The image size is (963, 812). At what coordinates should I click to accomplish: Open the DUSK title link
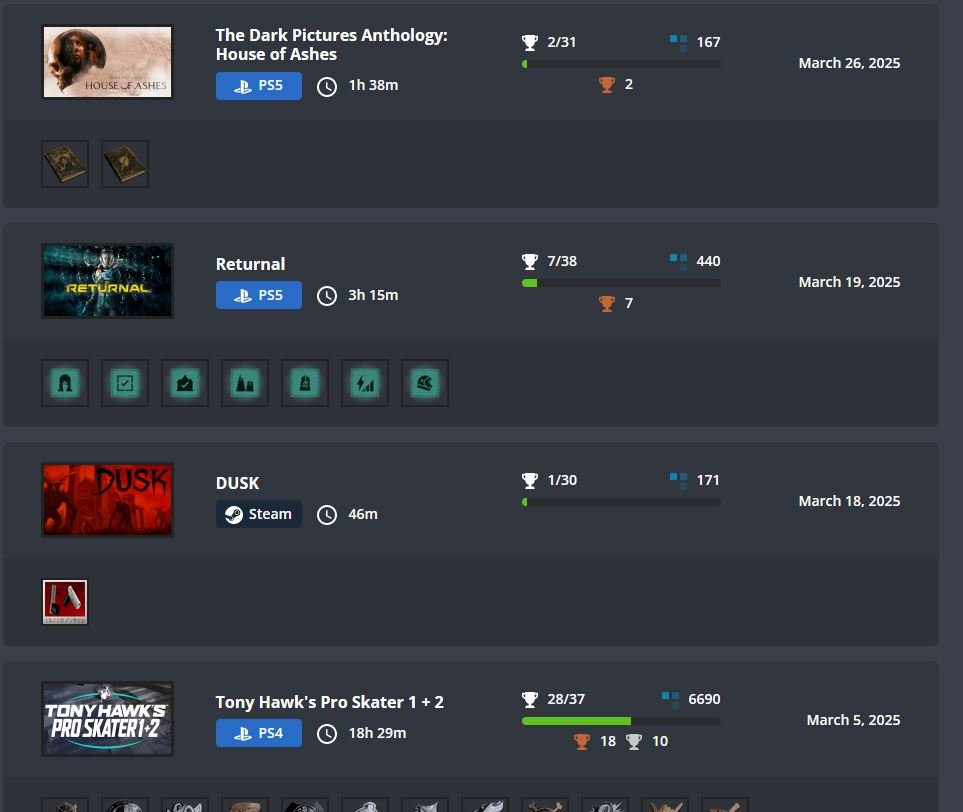[238, 483]
